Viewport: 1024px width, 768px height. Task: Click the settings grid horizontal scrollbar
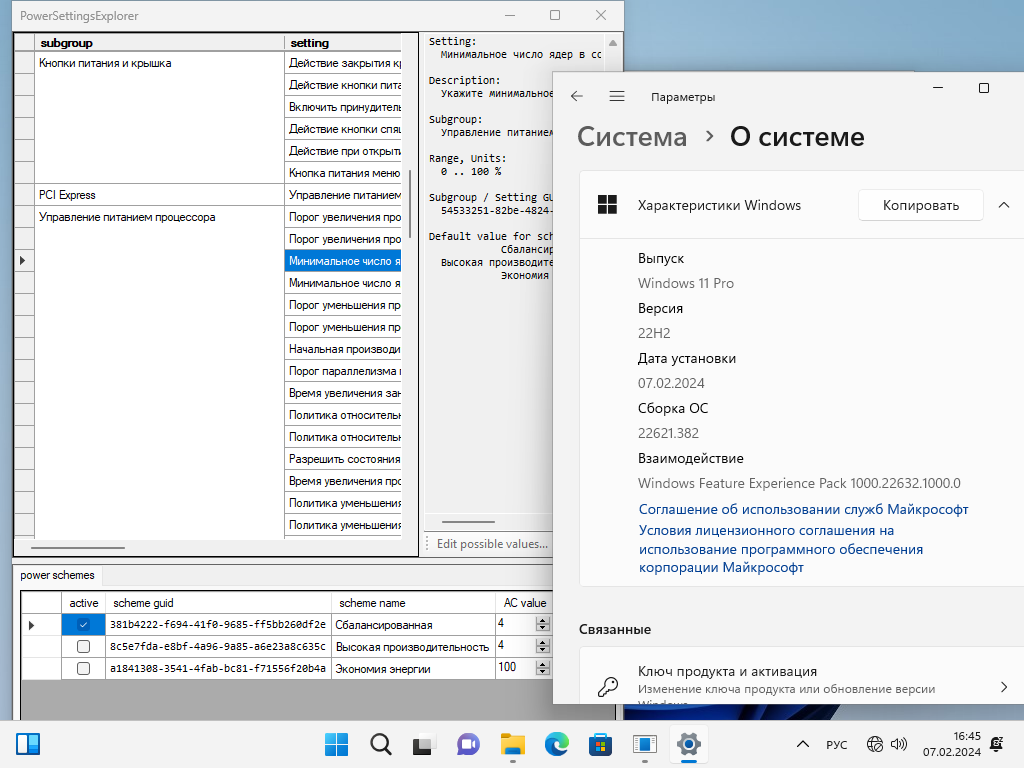pos(78,548)
